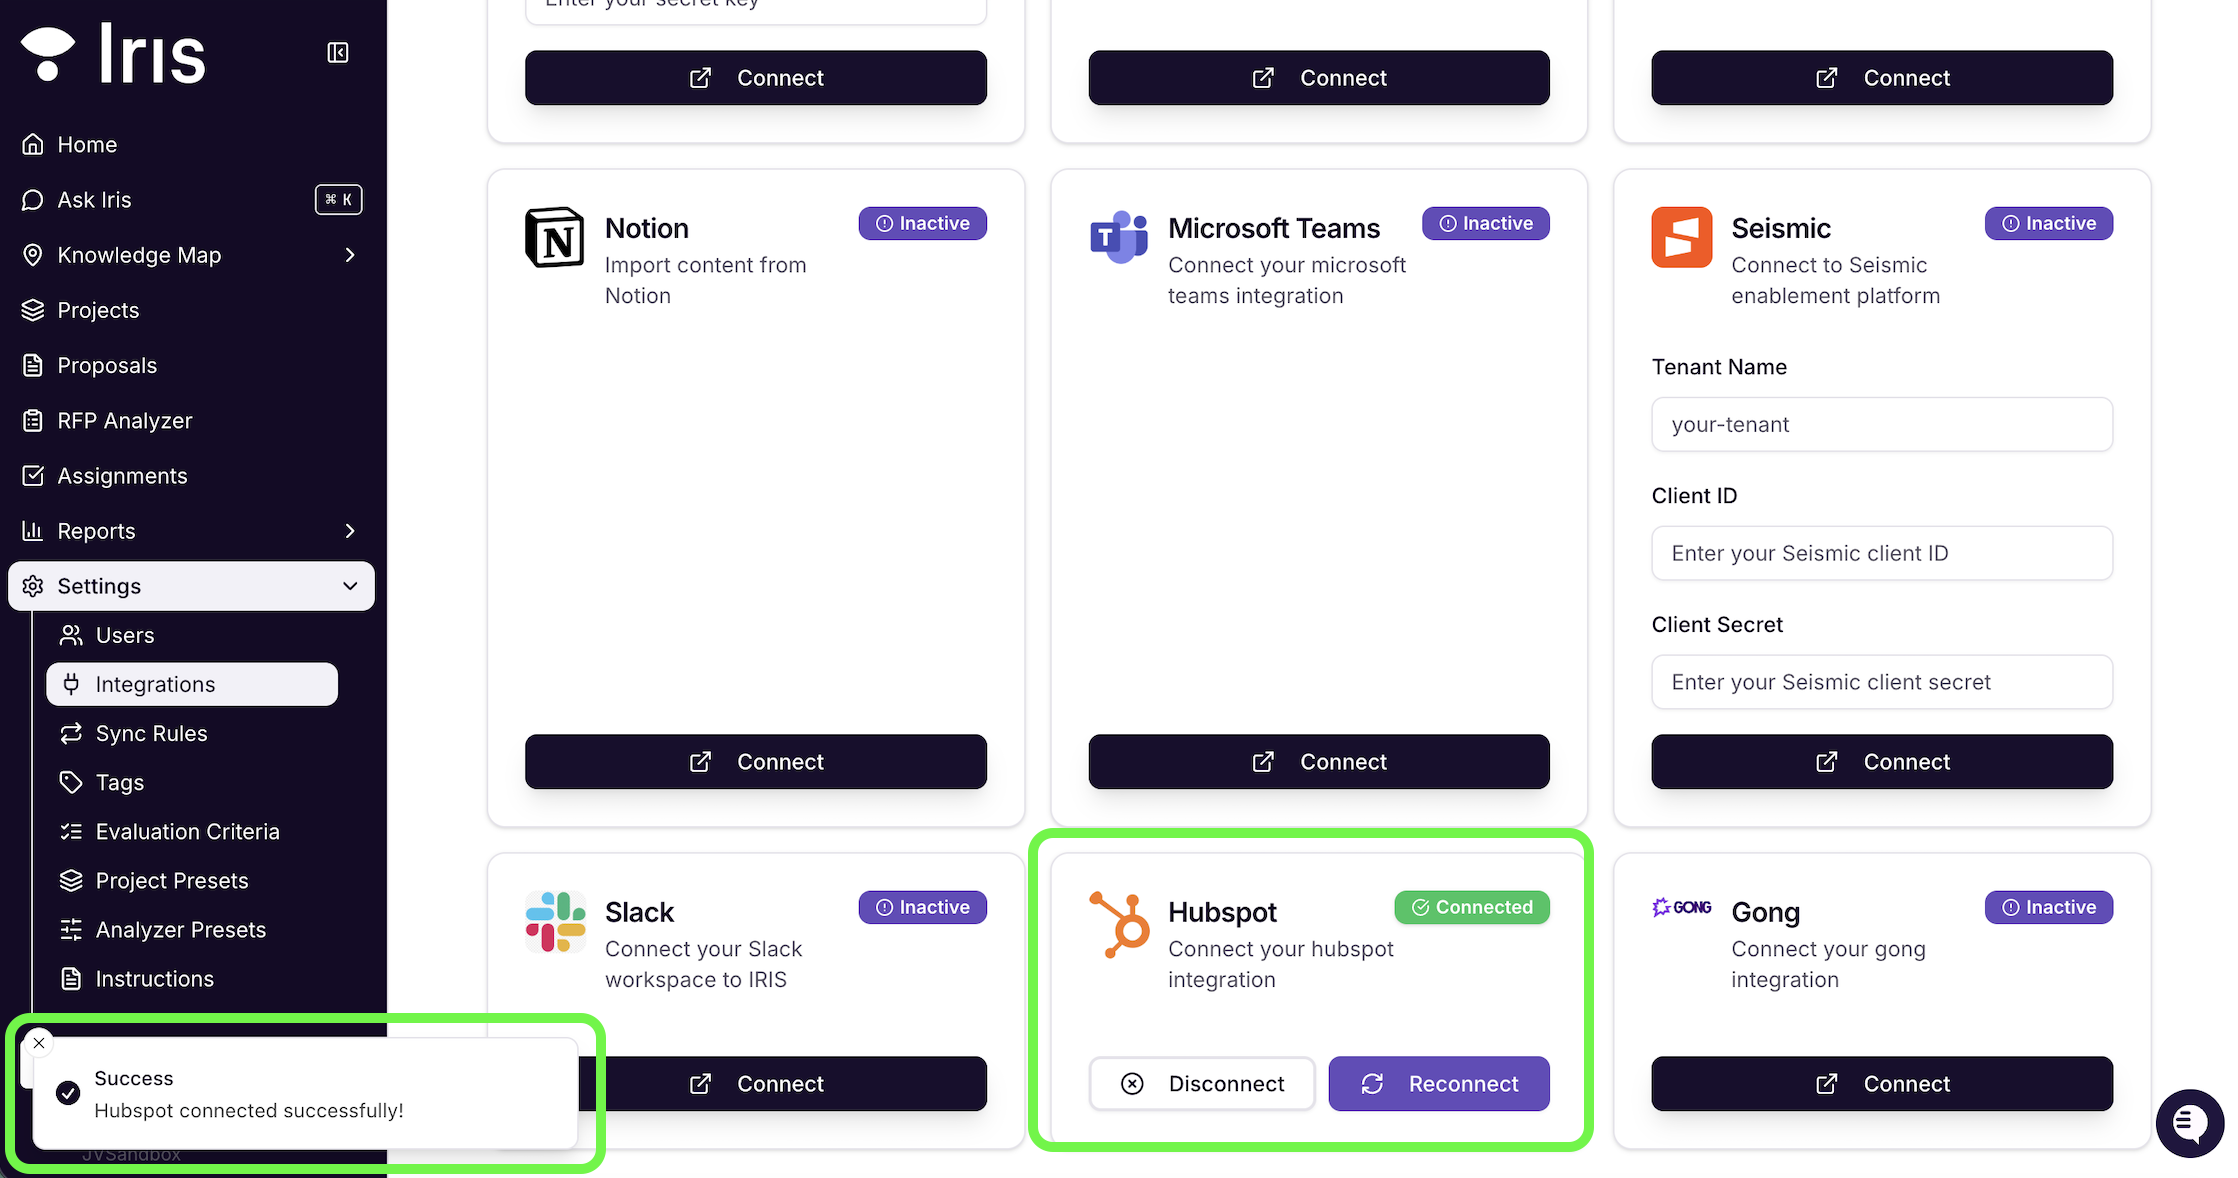This screenshot has width=2238, height=1178.
Task: Click the Knowledge Map pin icon
Action: point(33,255)
